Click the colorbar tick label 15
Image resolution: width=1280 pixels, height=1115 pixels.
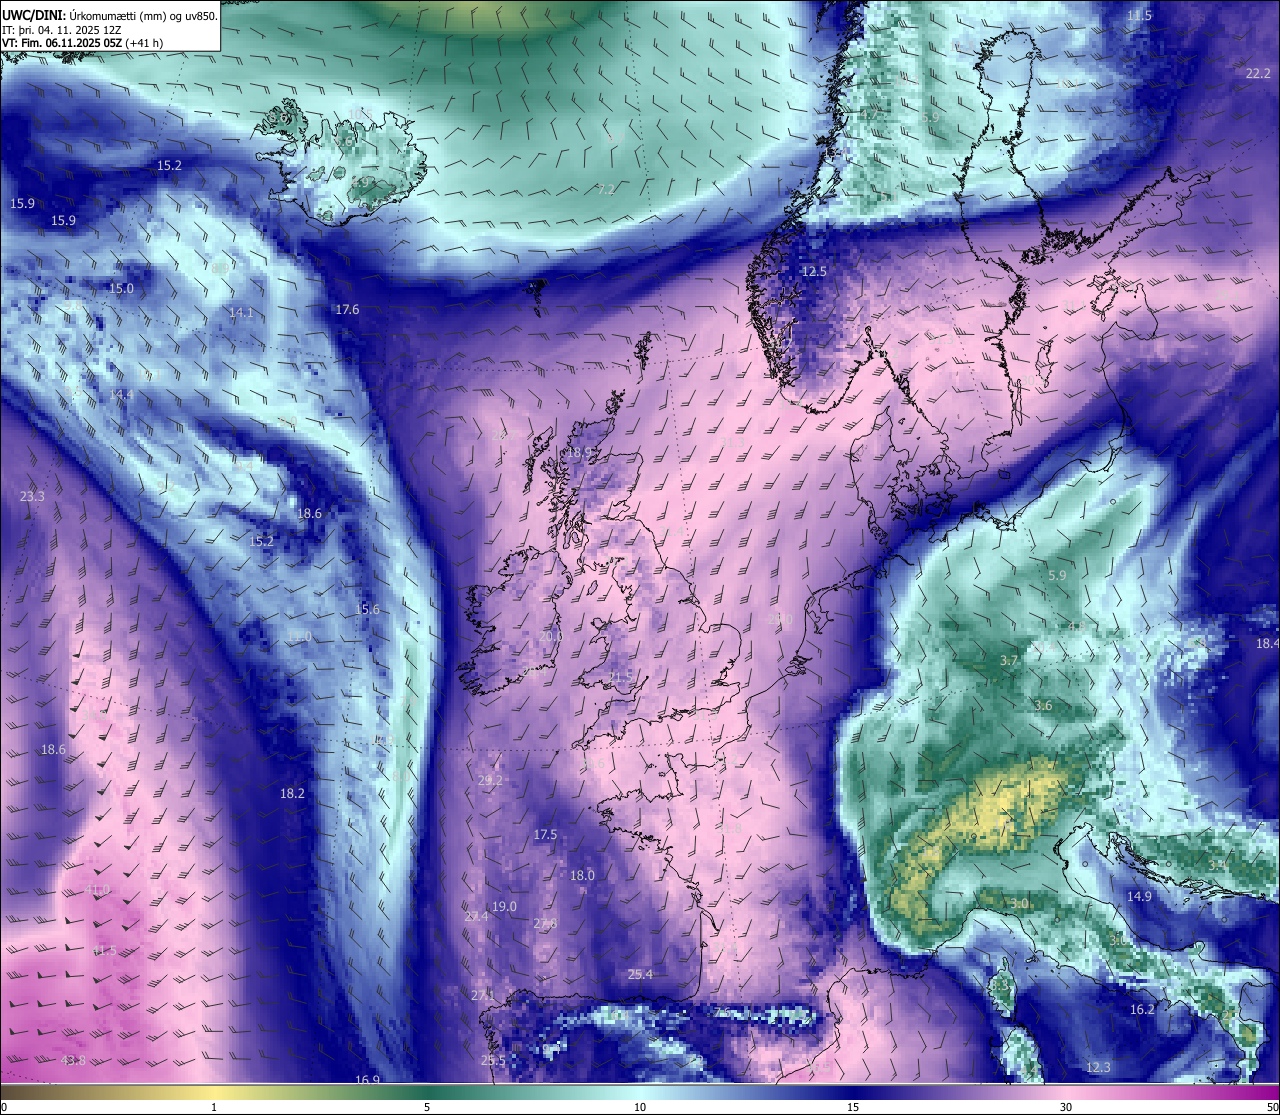853,1107
